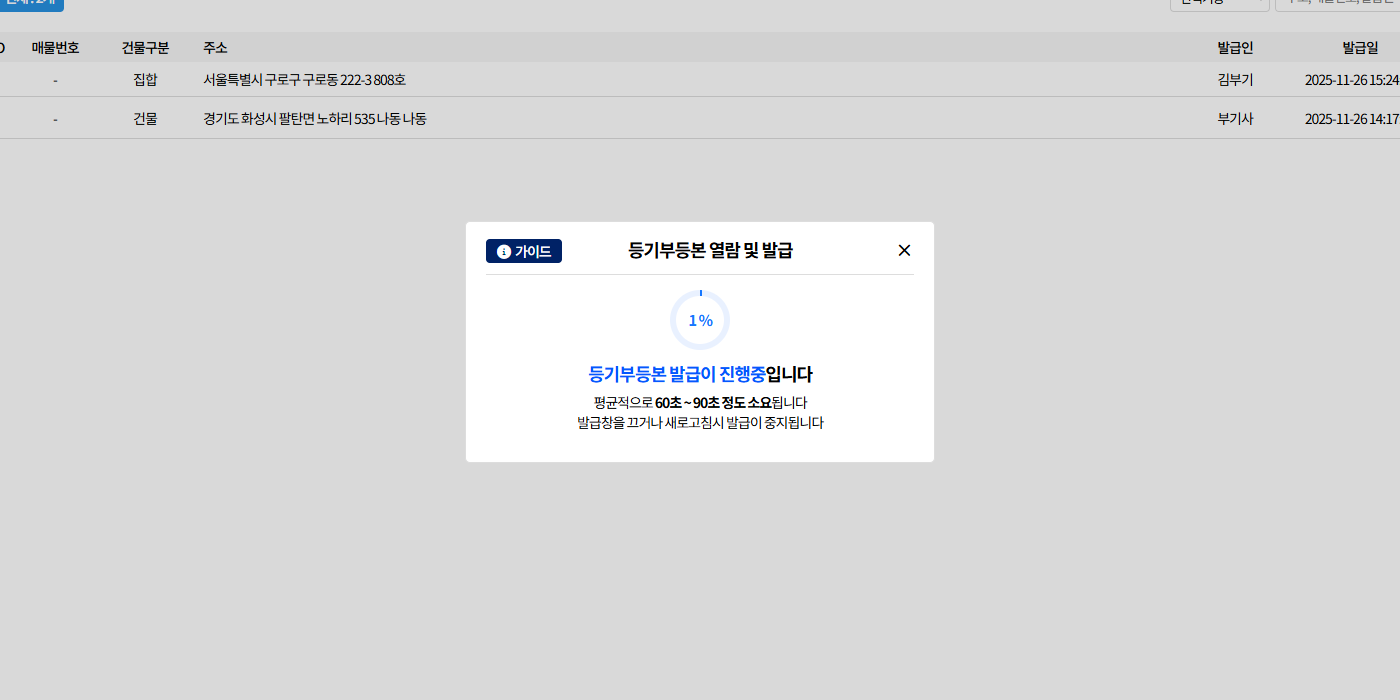This screenshot has height=700, width=1400.
Task: Click the 2025-11-26 15:24 issue date
Action: 1352,80
